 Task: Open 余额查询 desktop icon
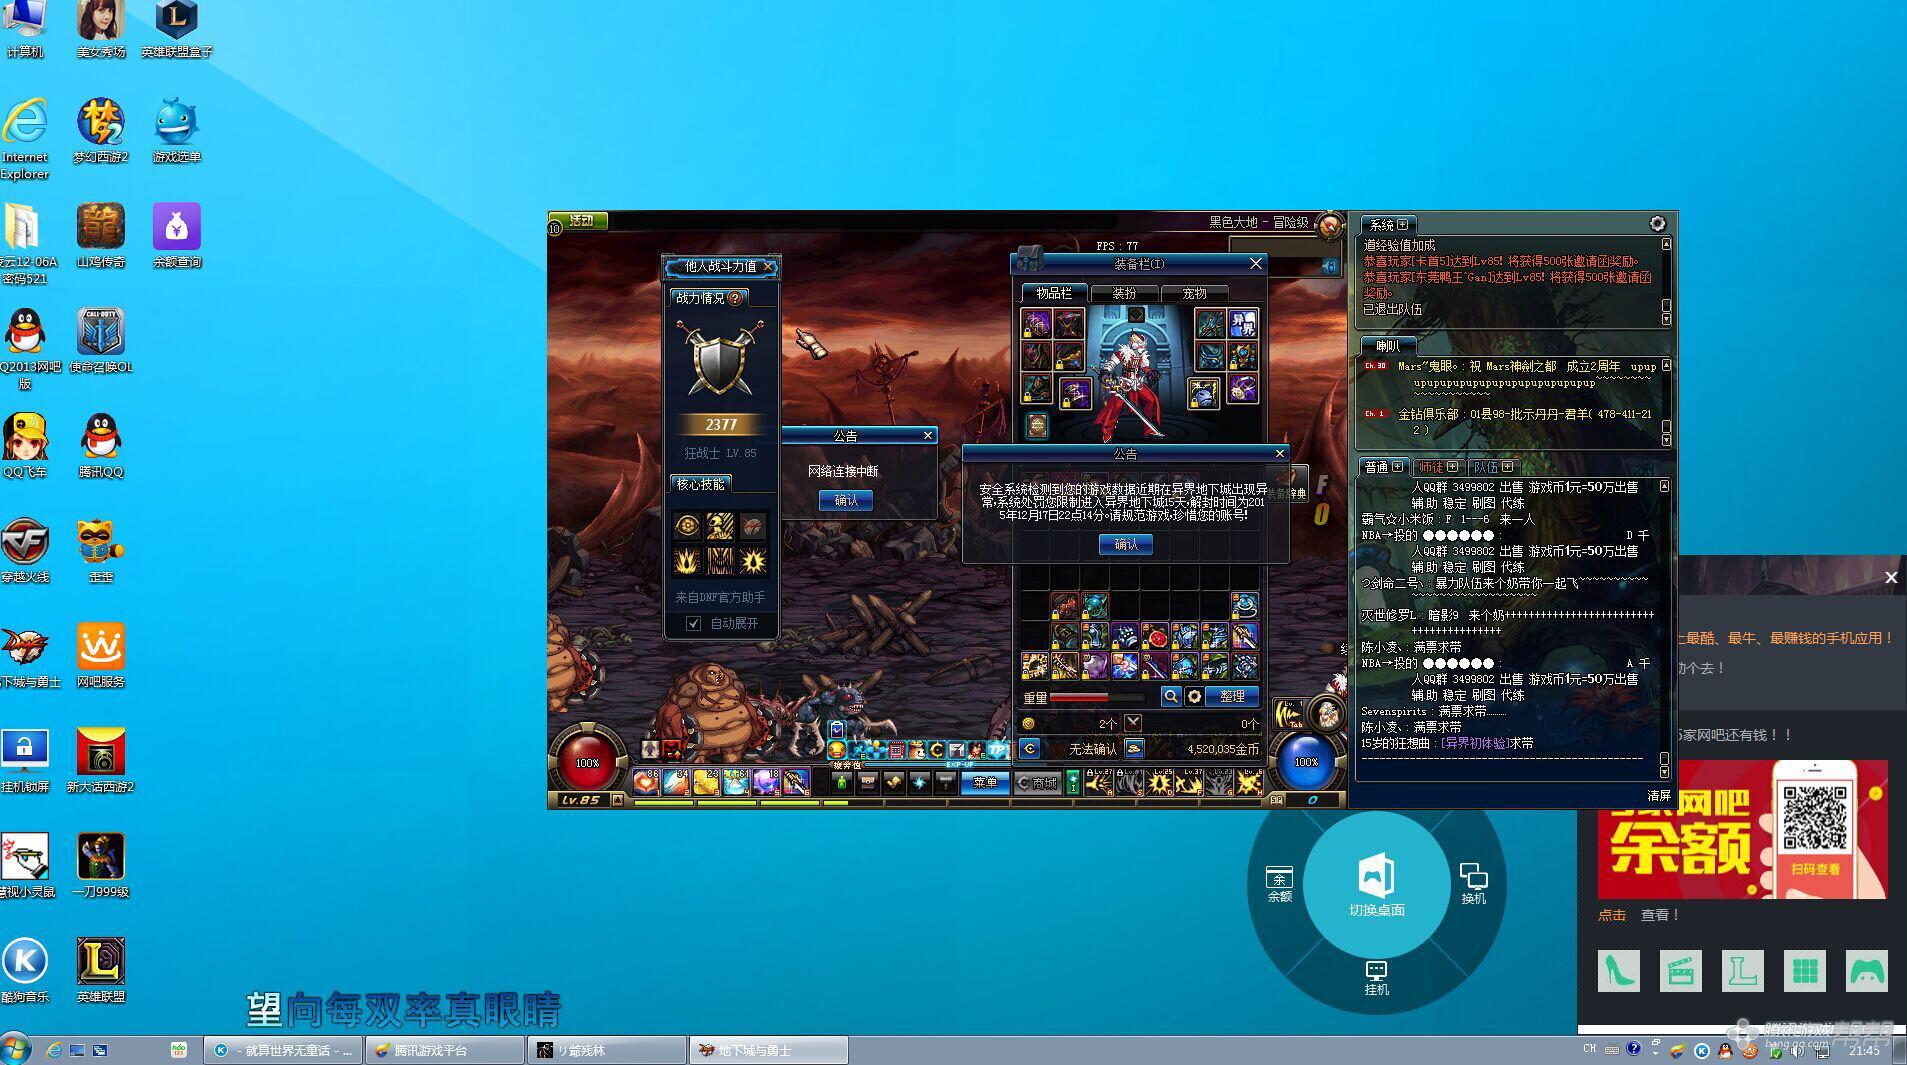177,236
